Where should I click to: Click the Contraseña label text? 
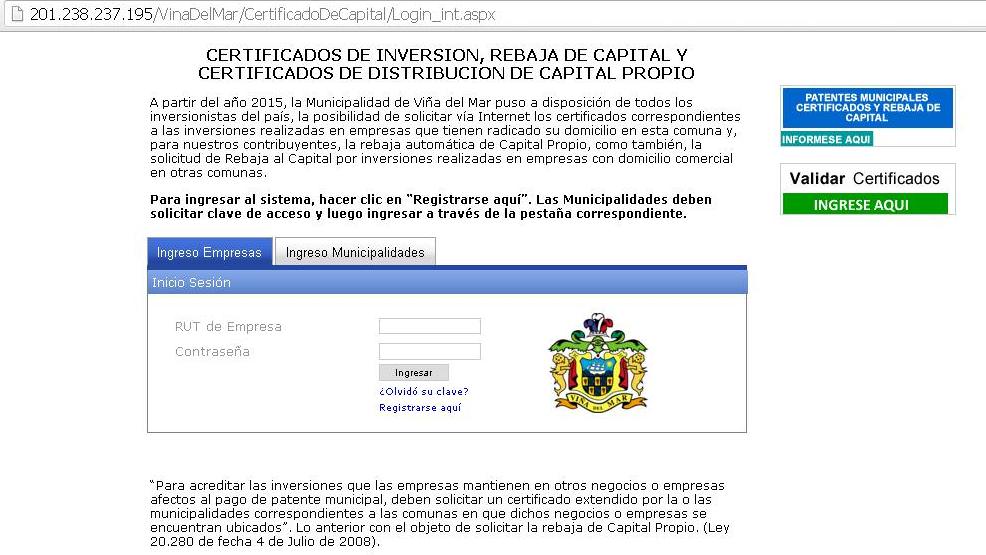(x=212, y=352)
